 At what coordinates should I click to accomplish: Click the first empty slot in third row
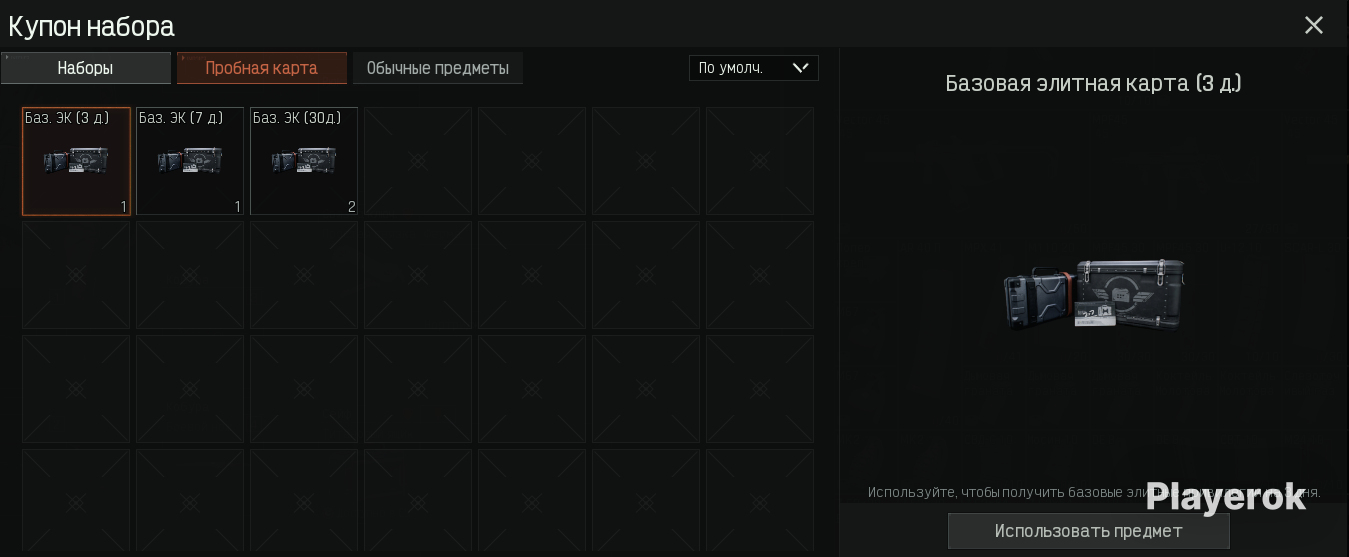pos(76,389)
